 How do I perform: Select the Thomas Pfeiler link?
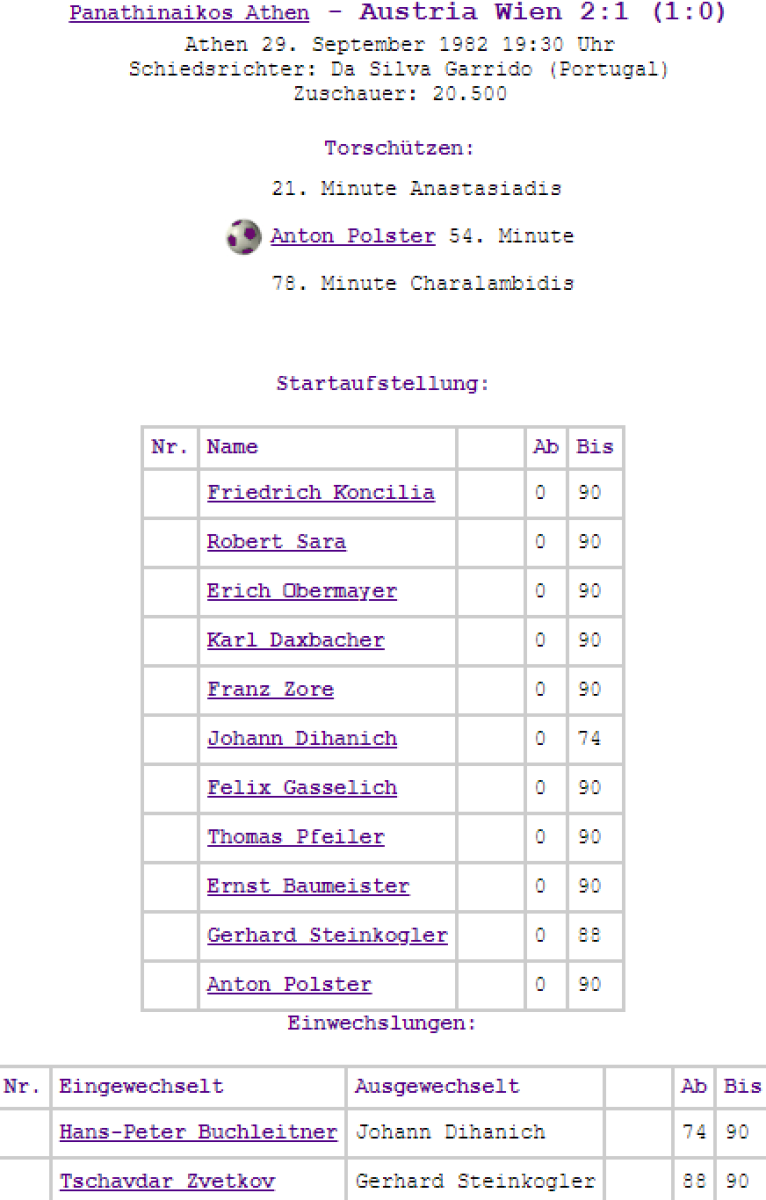point(296,837)
